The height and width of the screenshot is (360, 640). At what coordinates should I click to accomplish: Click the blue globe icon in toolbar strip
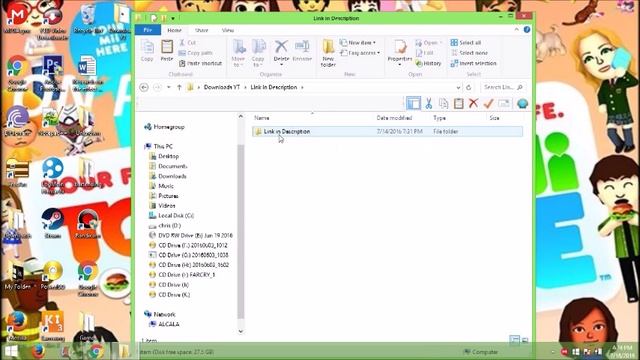click(522, 104)
